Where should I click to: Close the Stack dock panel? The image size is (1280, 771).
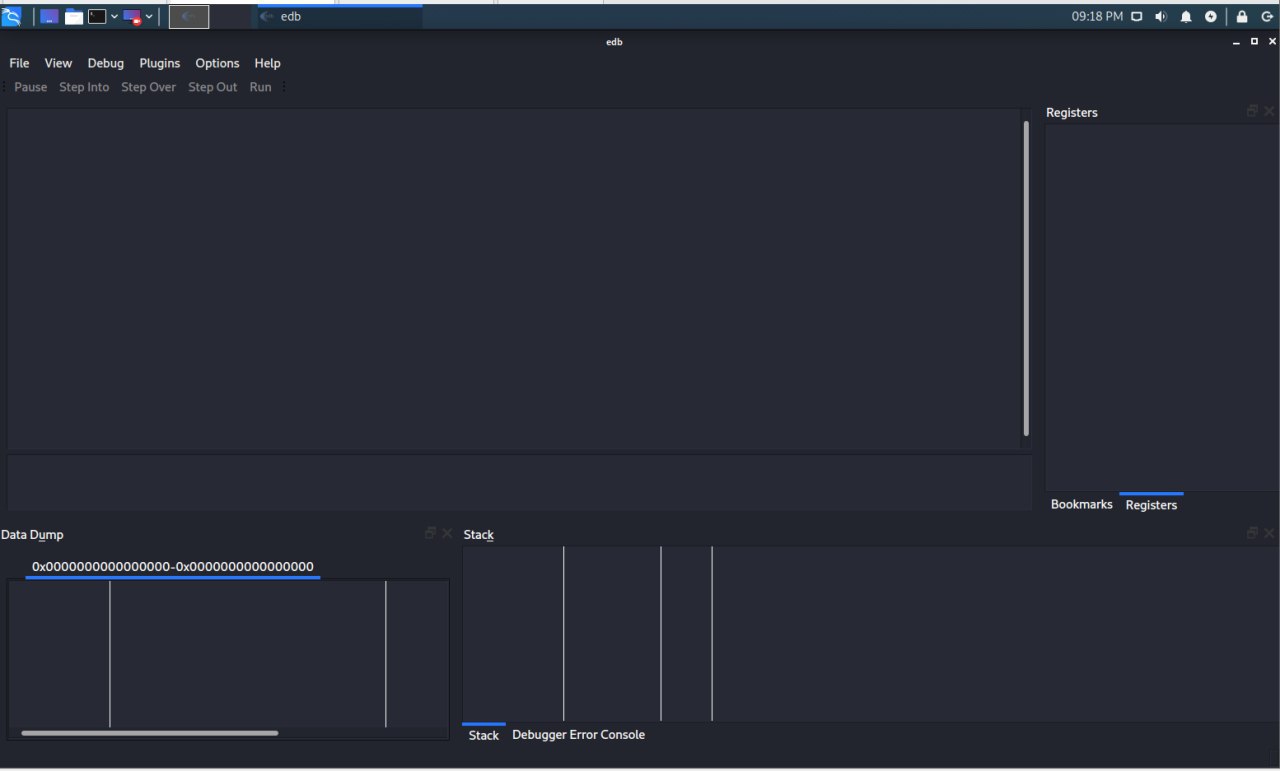click(x=1269, y=533)
